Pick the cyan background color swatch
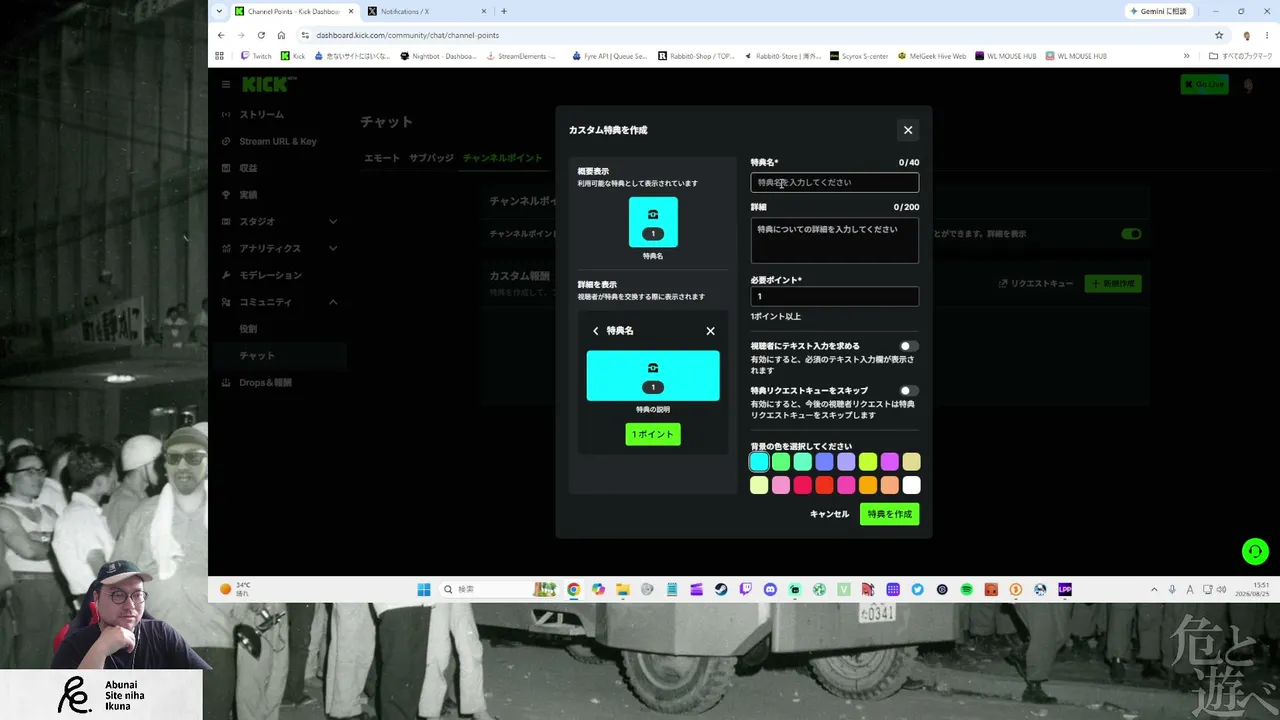The image size is (1280, 720). click(759, 462)
